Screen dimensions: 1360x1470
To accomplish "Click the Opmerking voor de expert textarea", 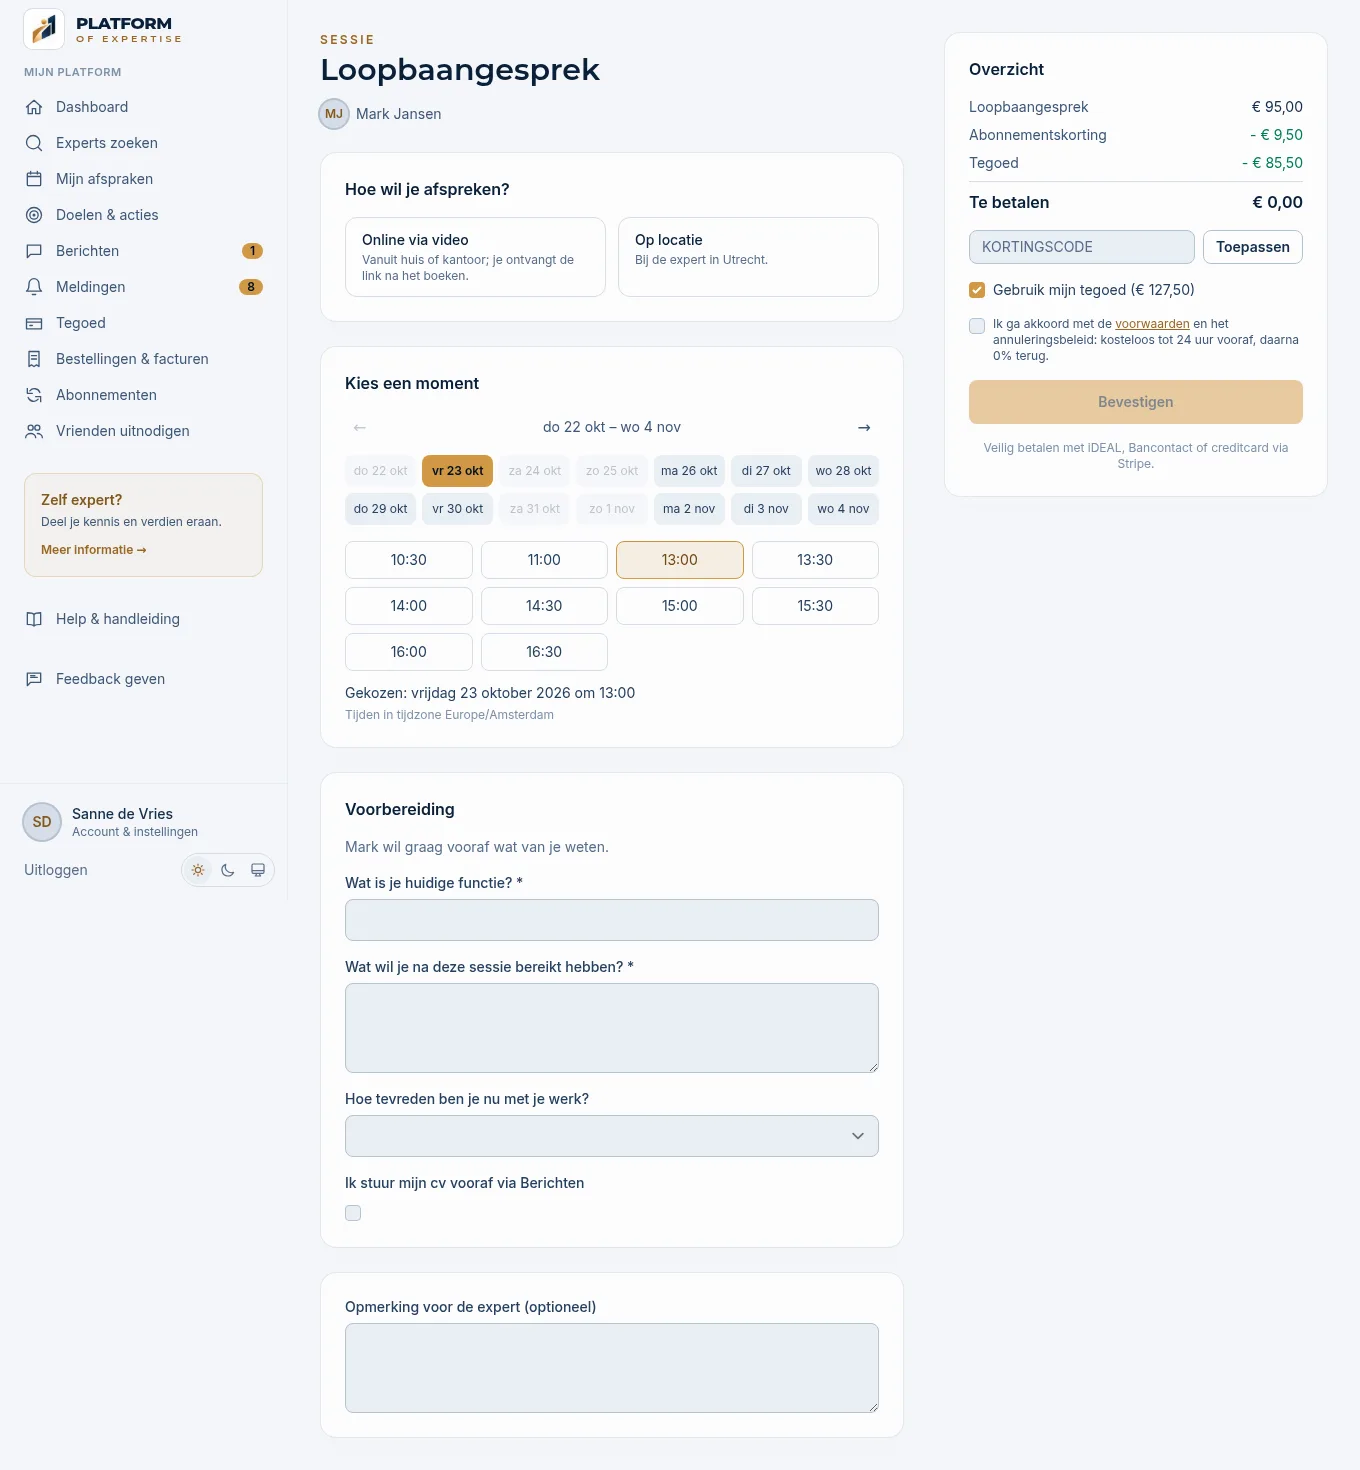I will coord(612,1368).
